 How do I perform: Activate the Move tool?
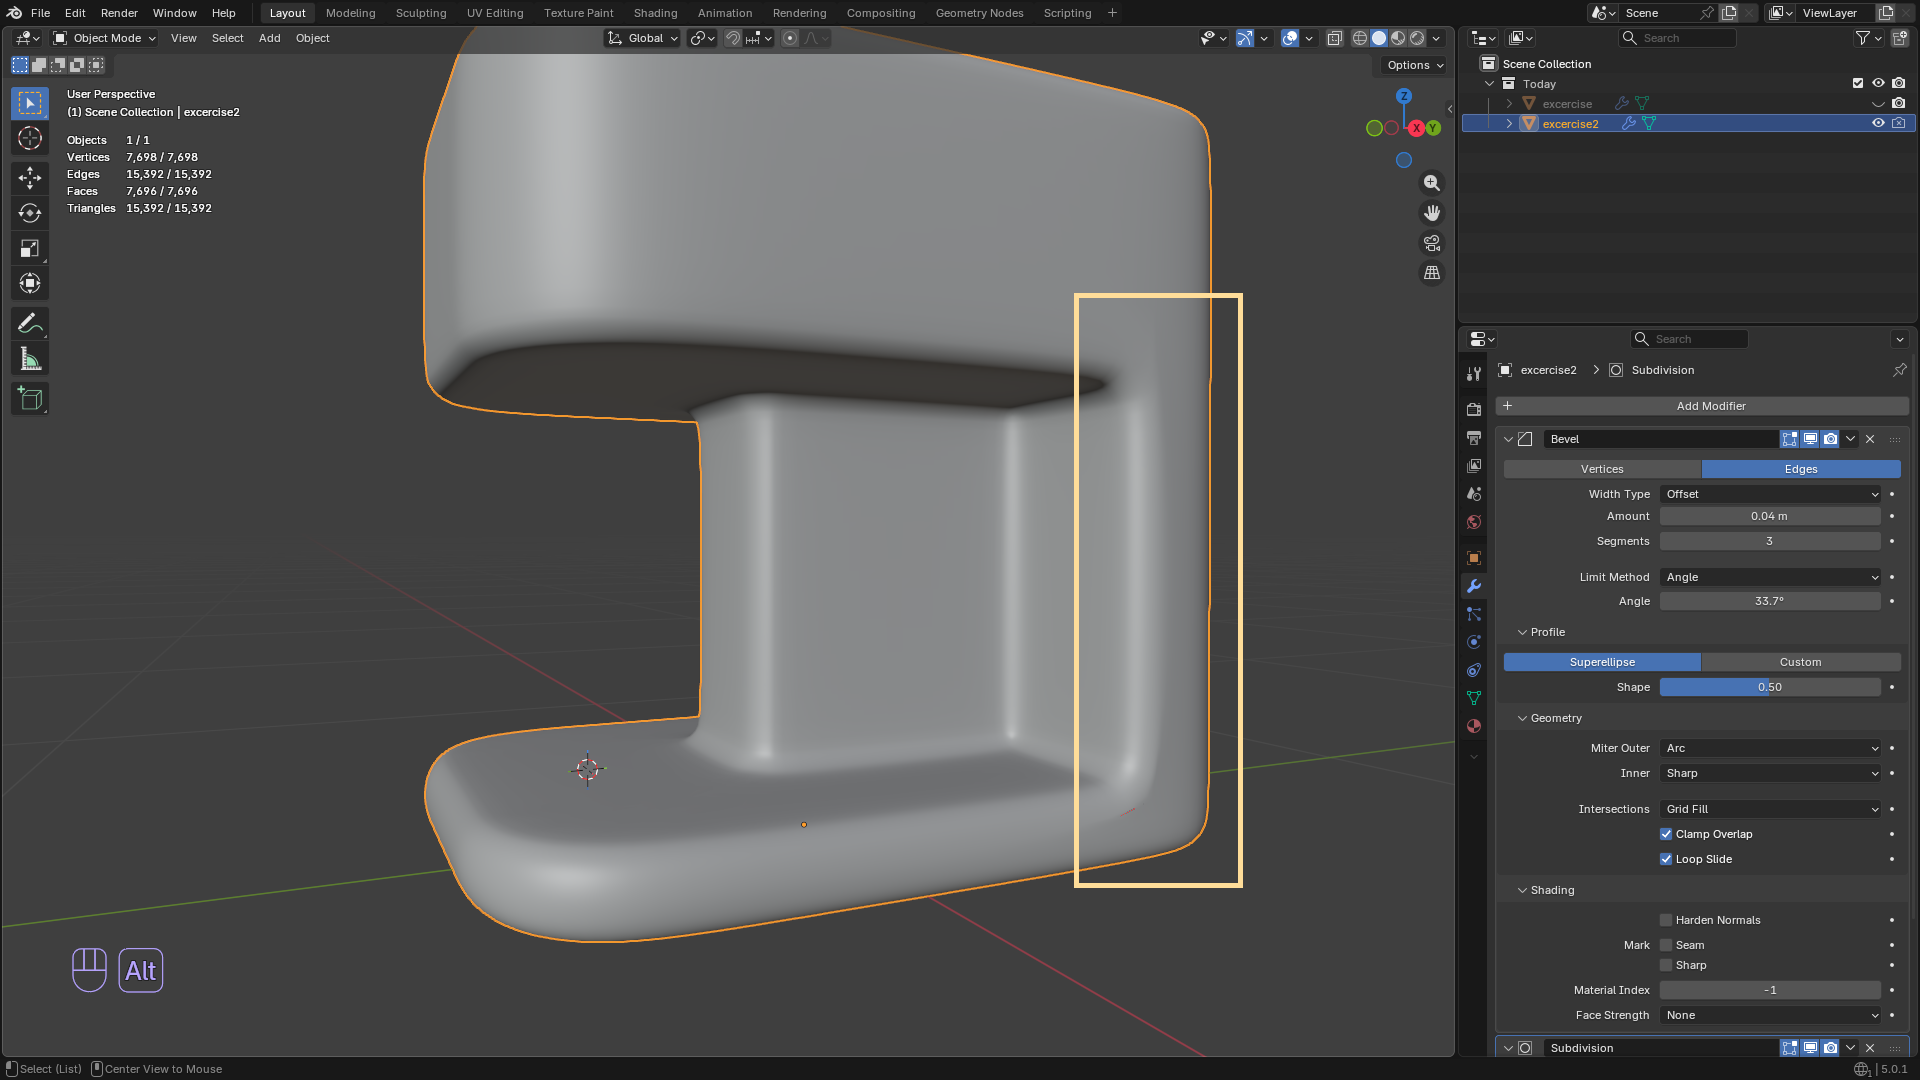(x=30, y=178)
